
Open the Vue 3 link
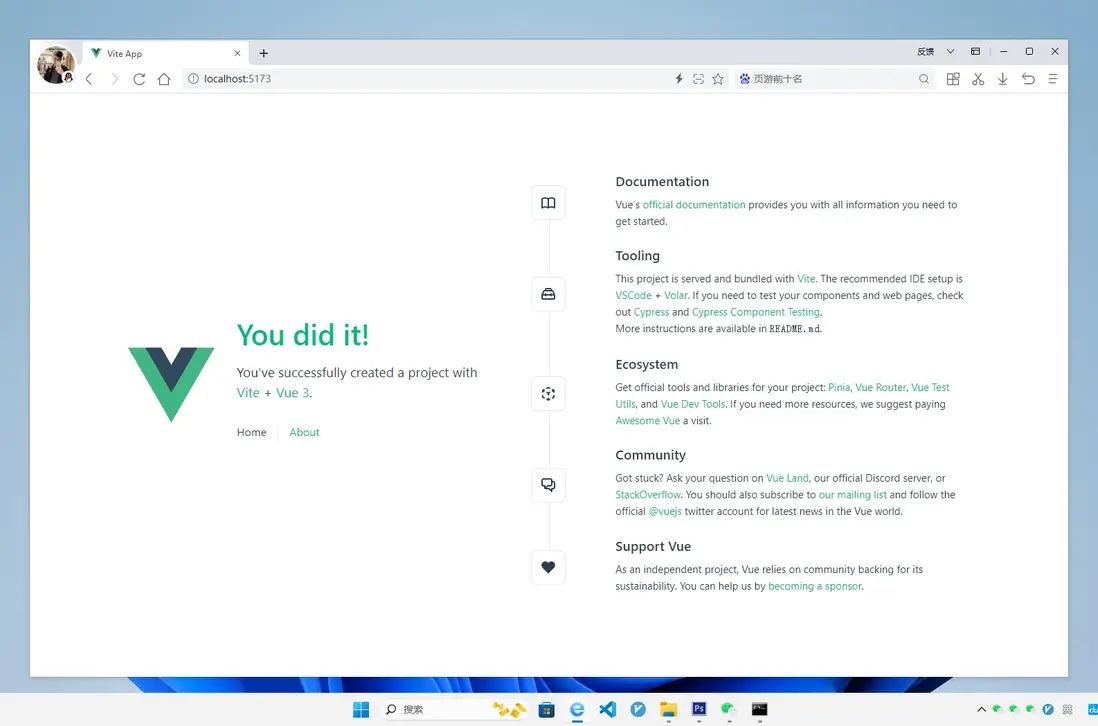coord(292,393)
